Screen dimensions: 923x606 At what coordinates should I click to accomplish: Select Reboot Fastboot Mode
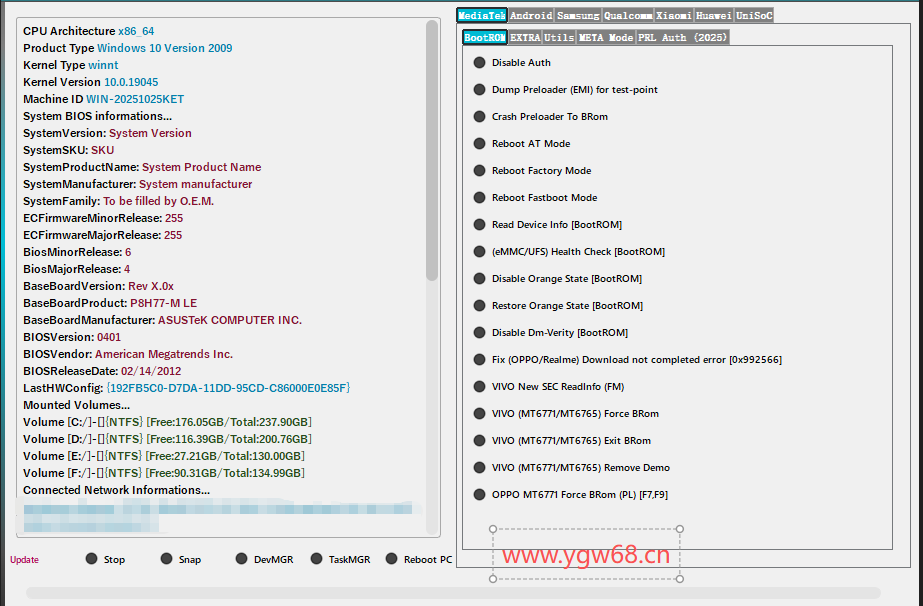[536, 198]
